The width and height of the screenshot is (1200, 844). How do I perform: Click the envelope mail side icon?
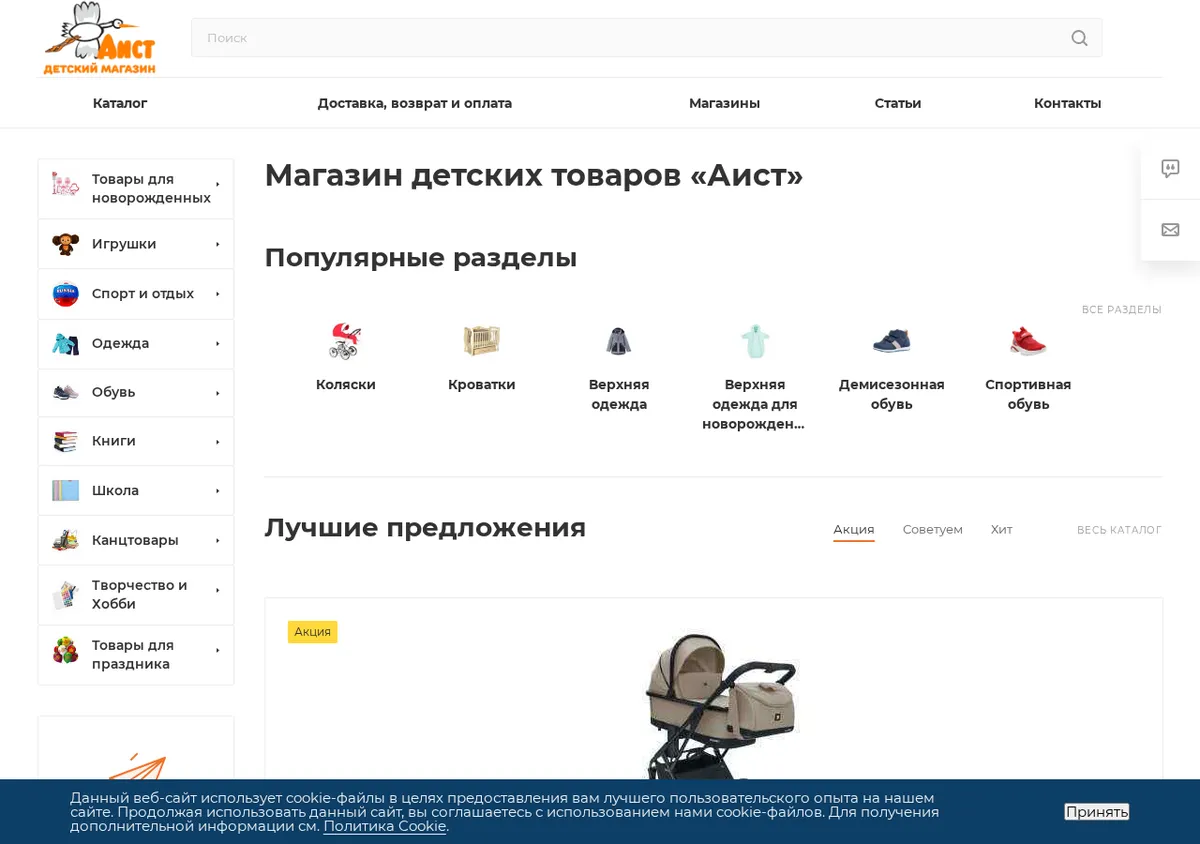coord(1170,230)
